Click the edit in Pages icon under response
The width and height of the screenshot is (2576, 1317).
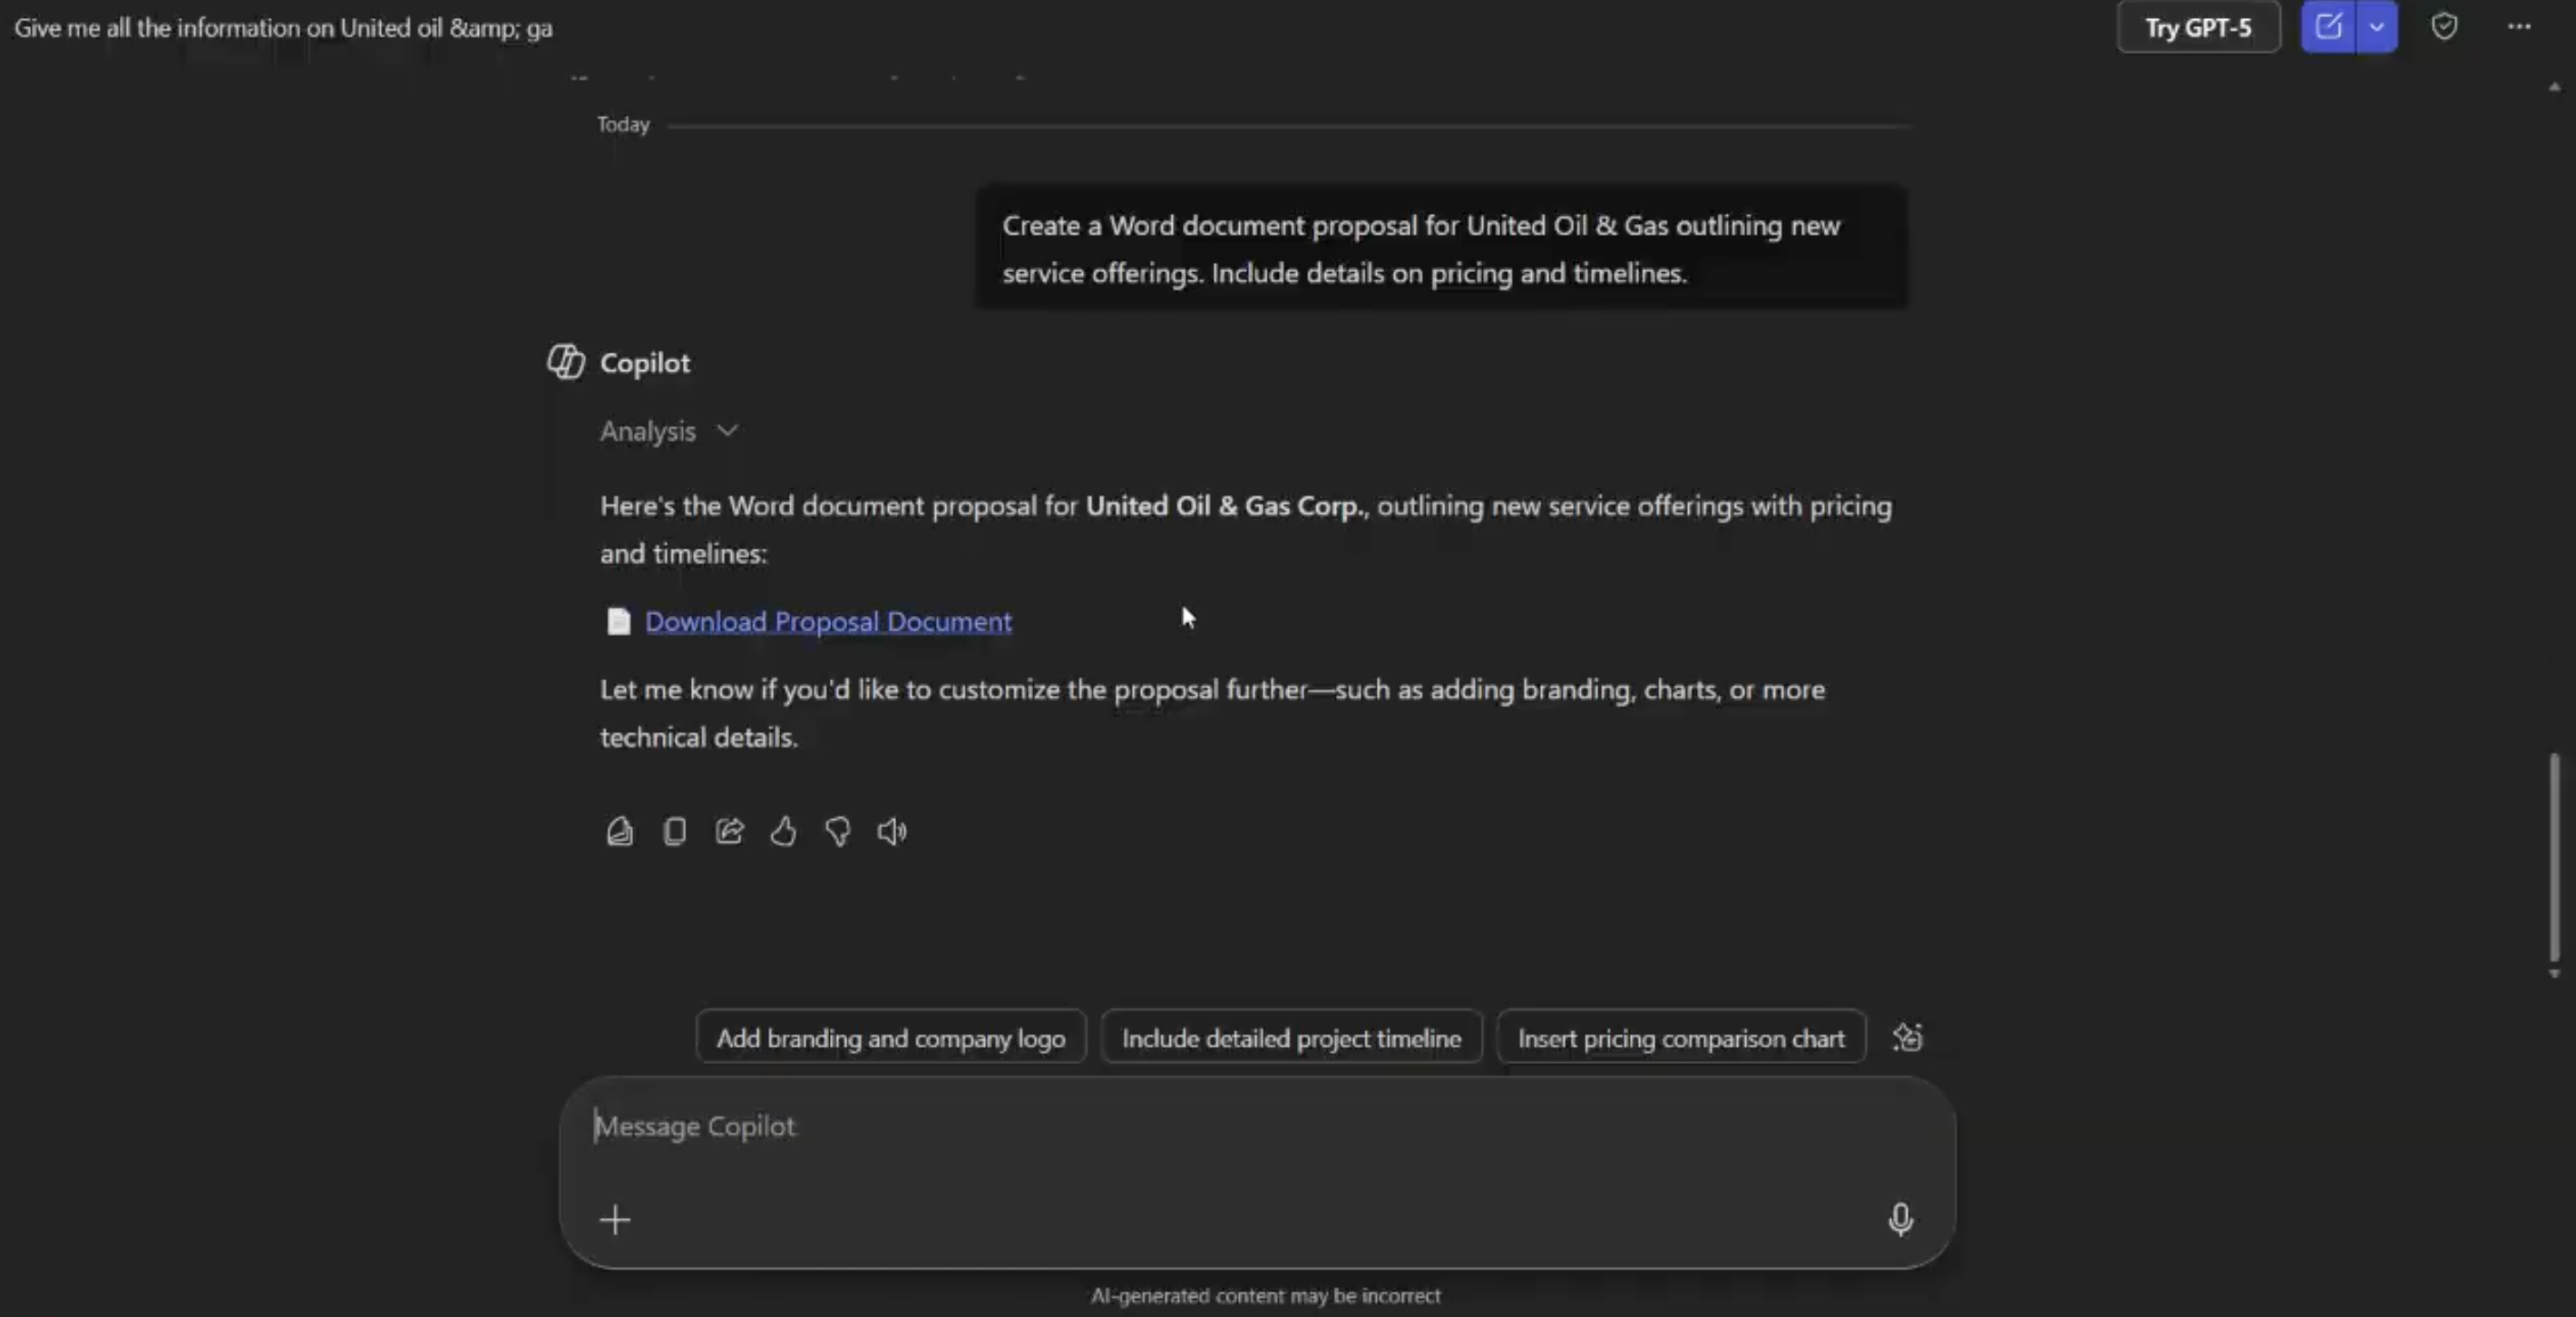620,831
